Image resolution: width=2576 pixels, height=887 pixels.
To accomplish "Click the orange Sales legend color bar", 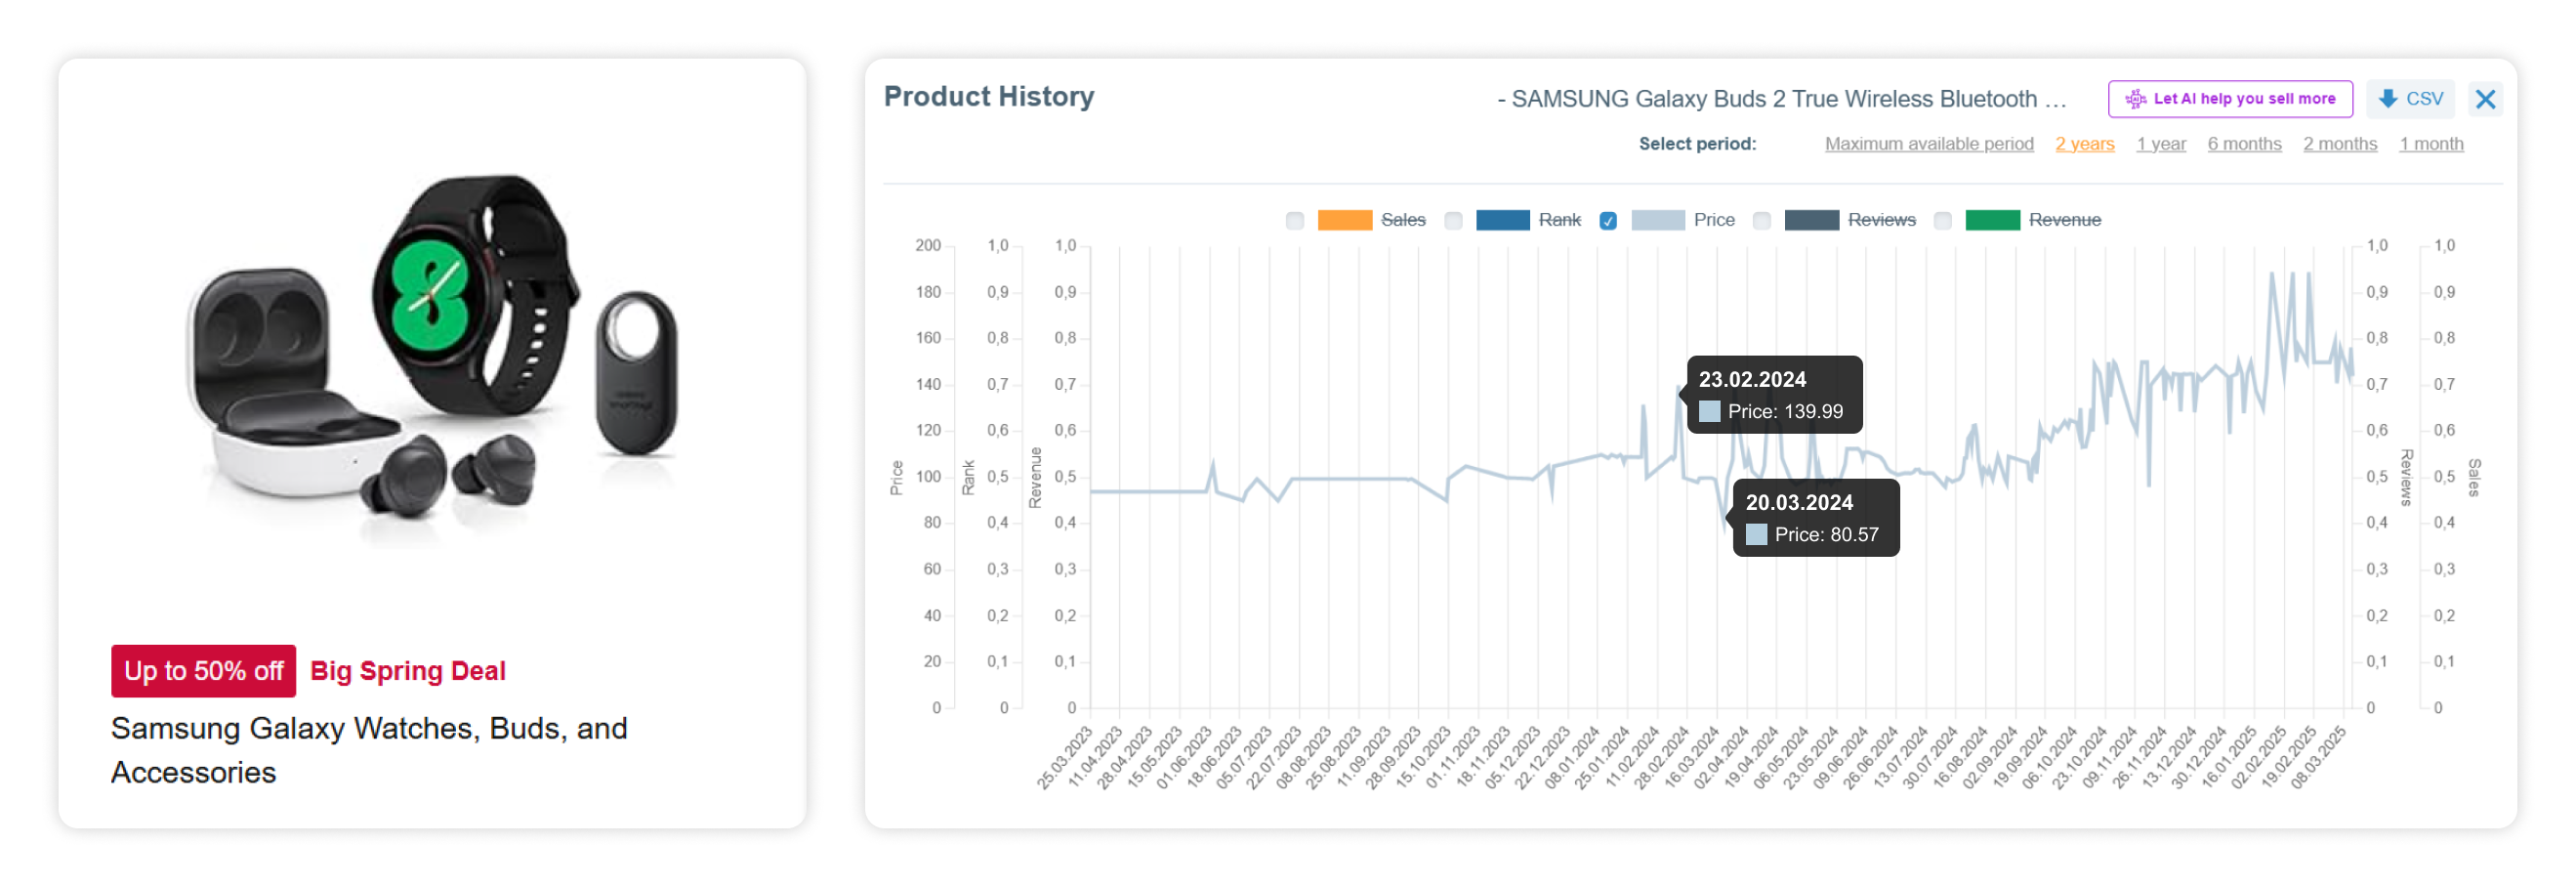I will [1345, 220].
